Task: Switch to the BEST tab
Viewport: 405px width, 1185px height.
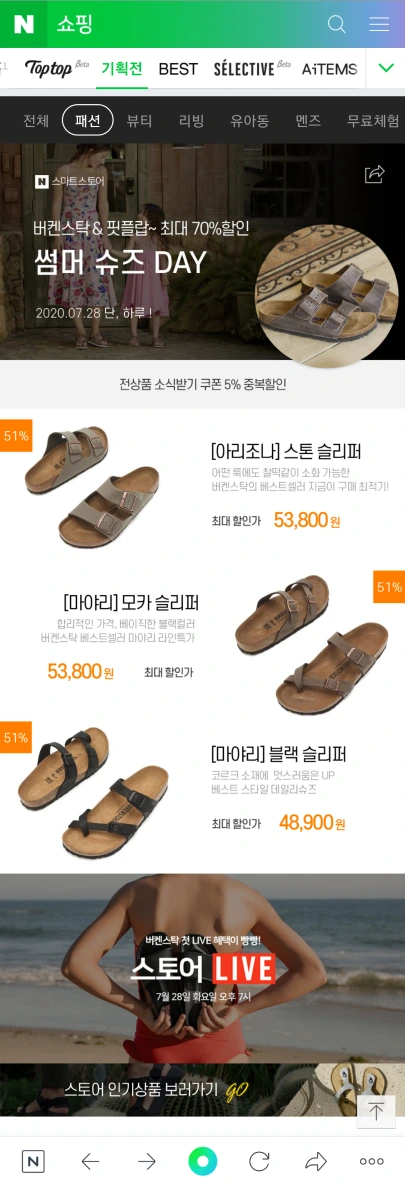Action: pyautogui.click(x=178, y=69)
